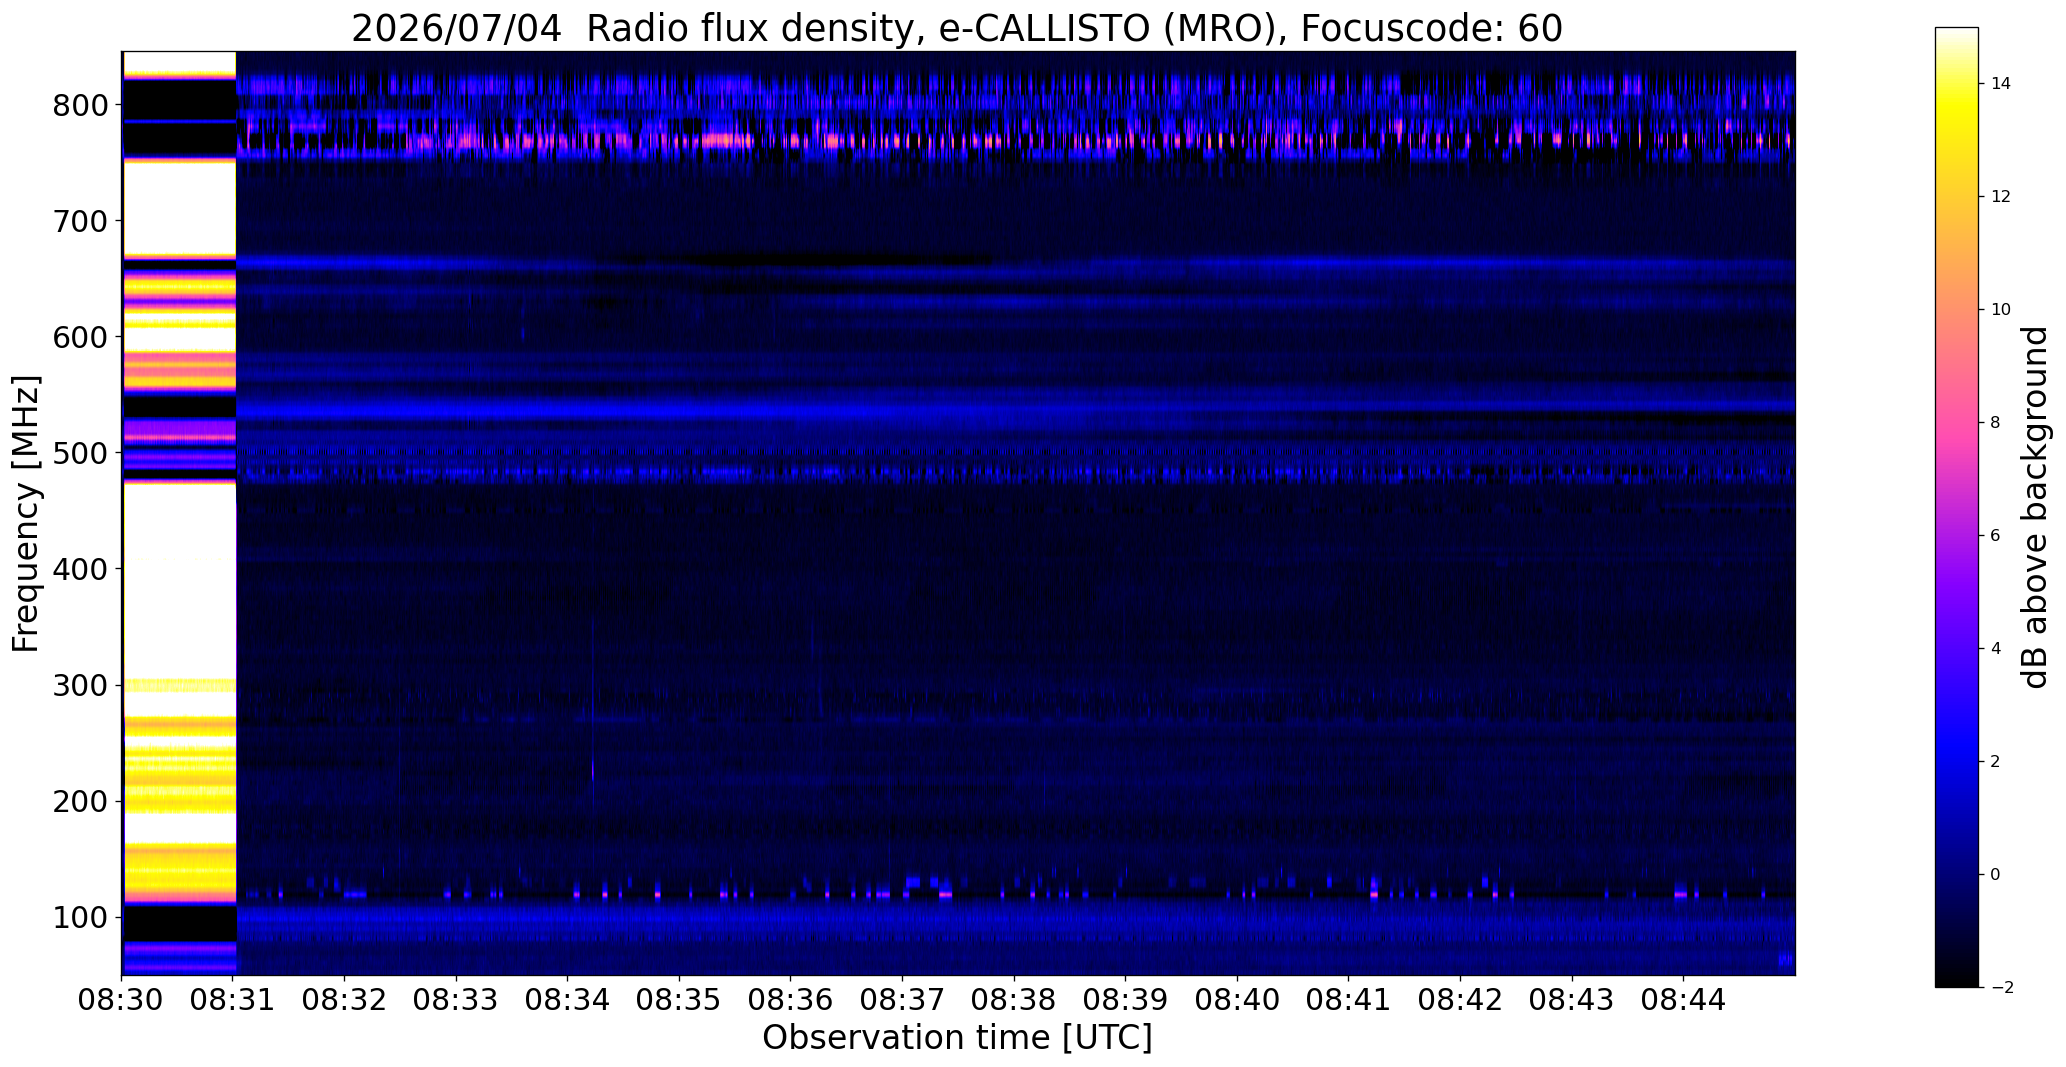
Task: Click the 08:31 time tick label
Action: [233, 999]
